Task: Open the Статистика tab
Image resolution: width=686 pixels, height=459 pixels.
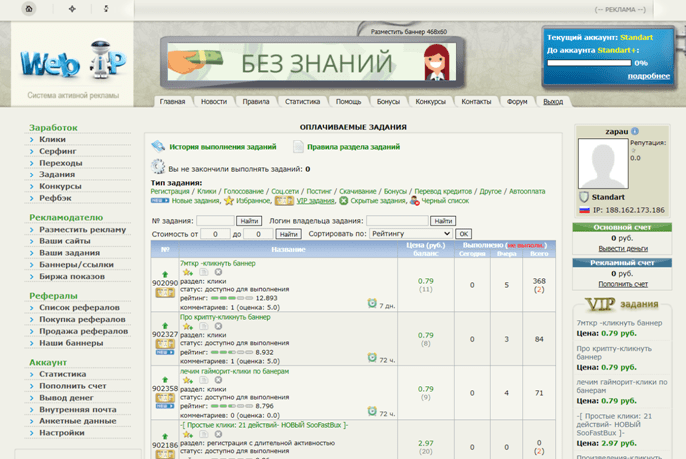Action: tap(302, 102)
